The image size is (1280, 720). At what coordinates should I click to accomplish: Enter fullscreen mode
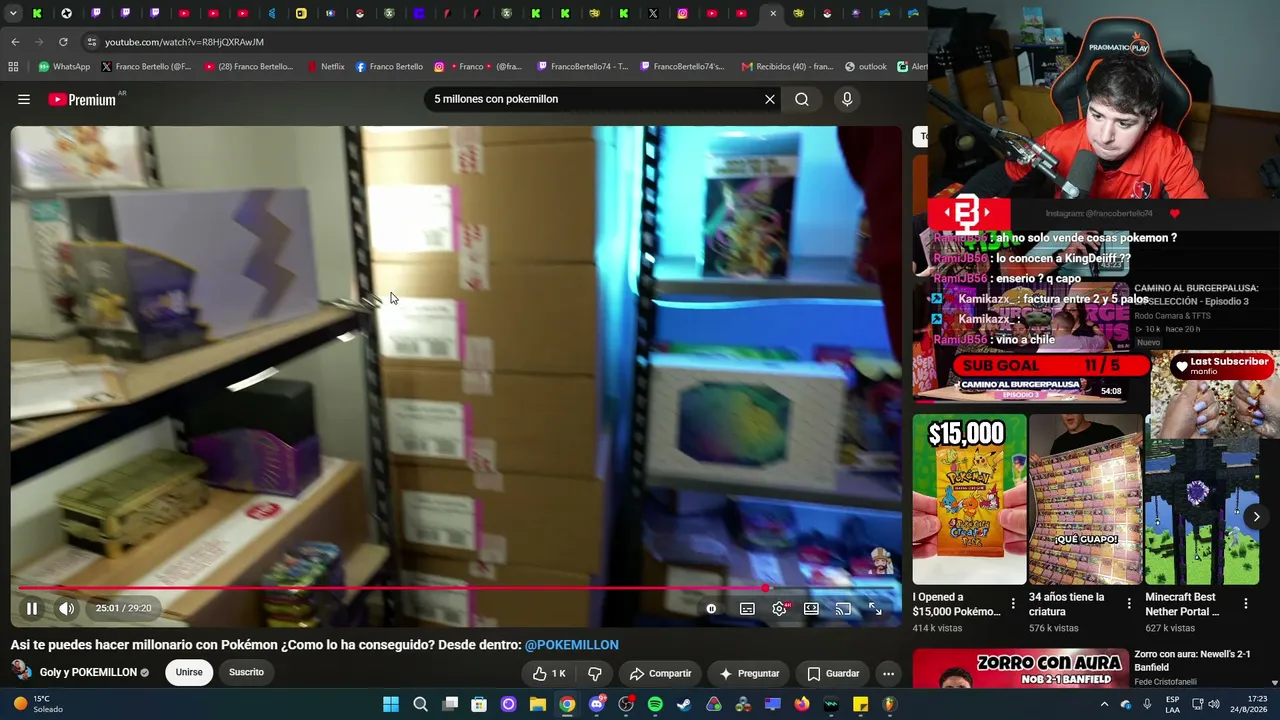click(x=875, y=608)
